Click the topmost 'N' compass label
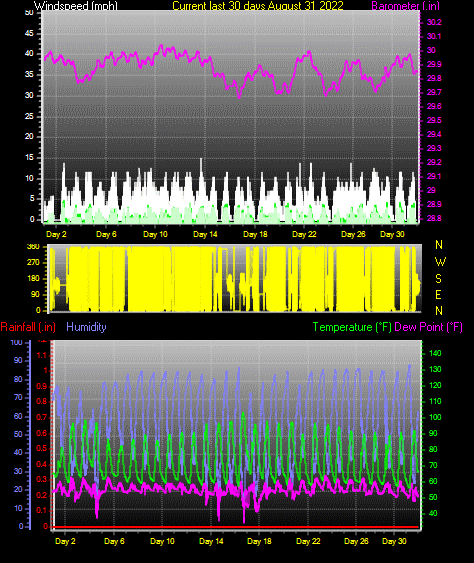 (439, 245)
